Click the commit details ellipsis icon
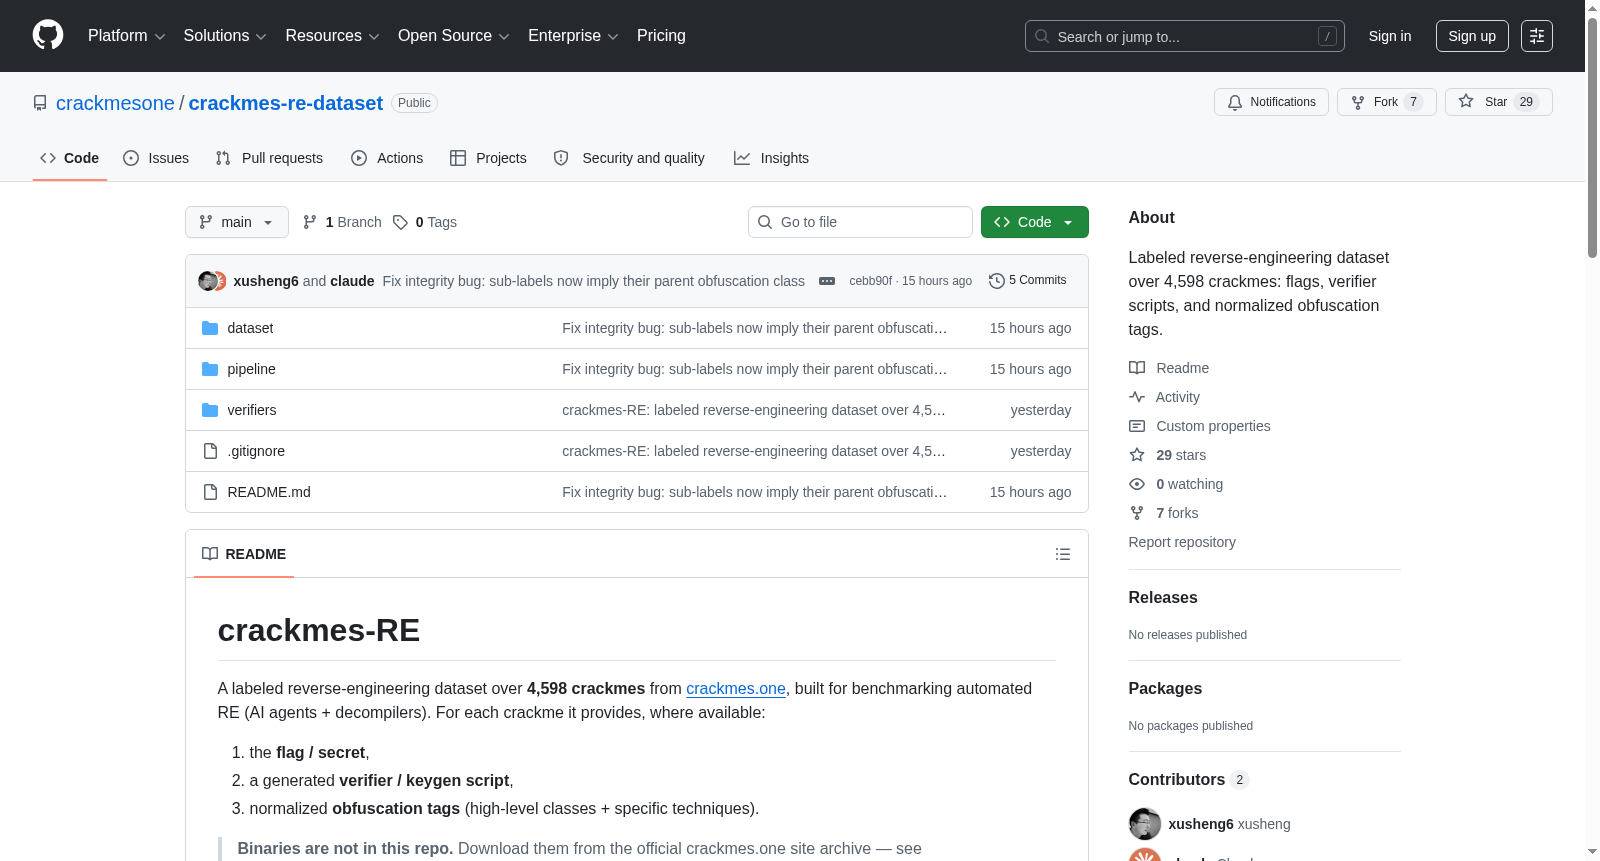The height and width of the screenshot is (861, 1600). (x=827, y=281)
